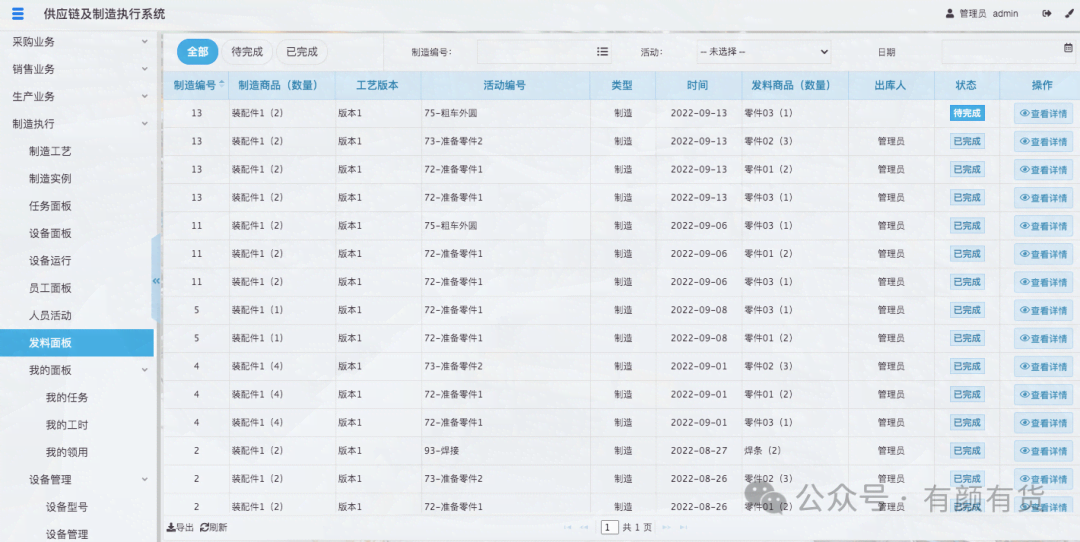This screenshot has width=1080, height=542.
Task: Click the page number input box
Action: tap(609, 527)
